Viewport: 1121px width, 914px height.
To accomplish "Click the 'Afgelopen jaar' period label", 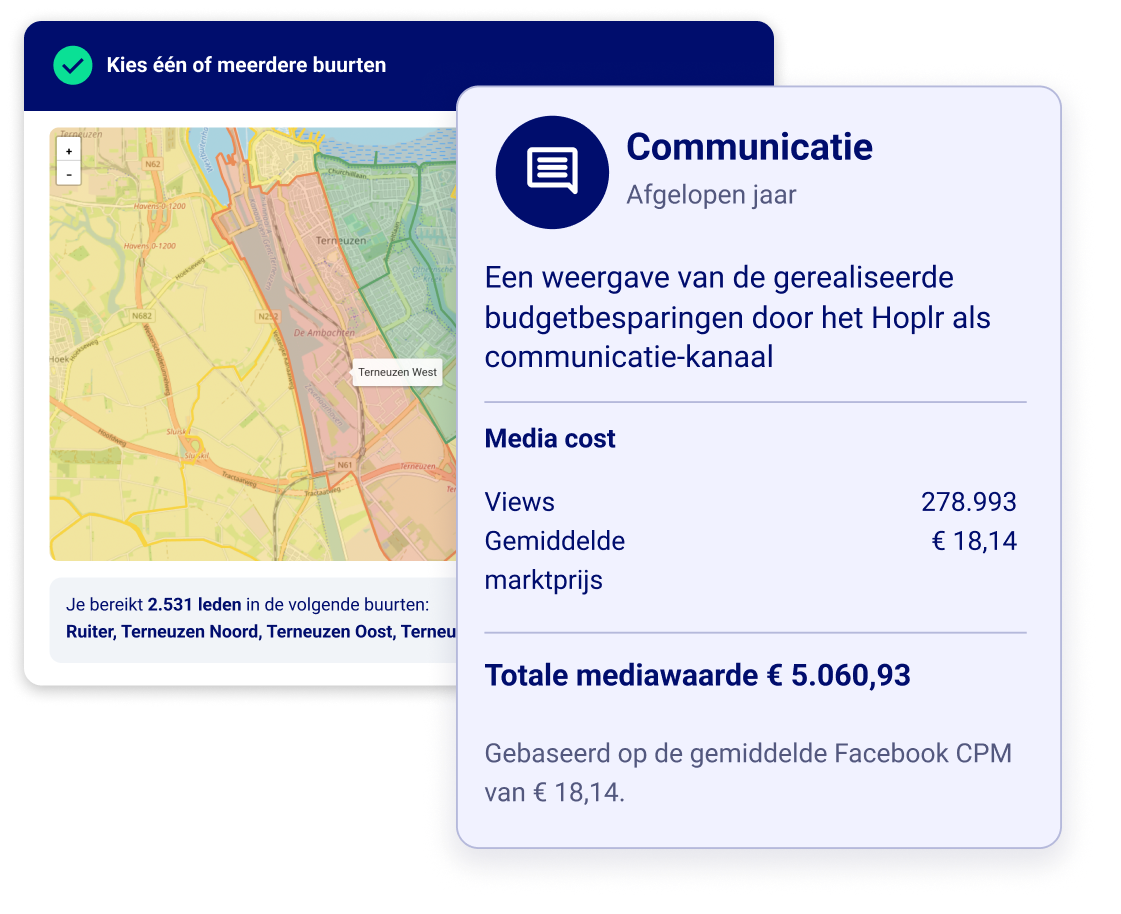I will point(711,194).
